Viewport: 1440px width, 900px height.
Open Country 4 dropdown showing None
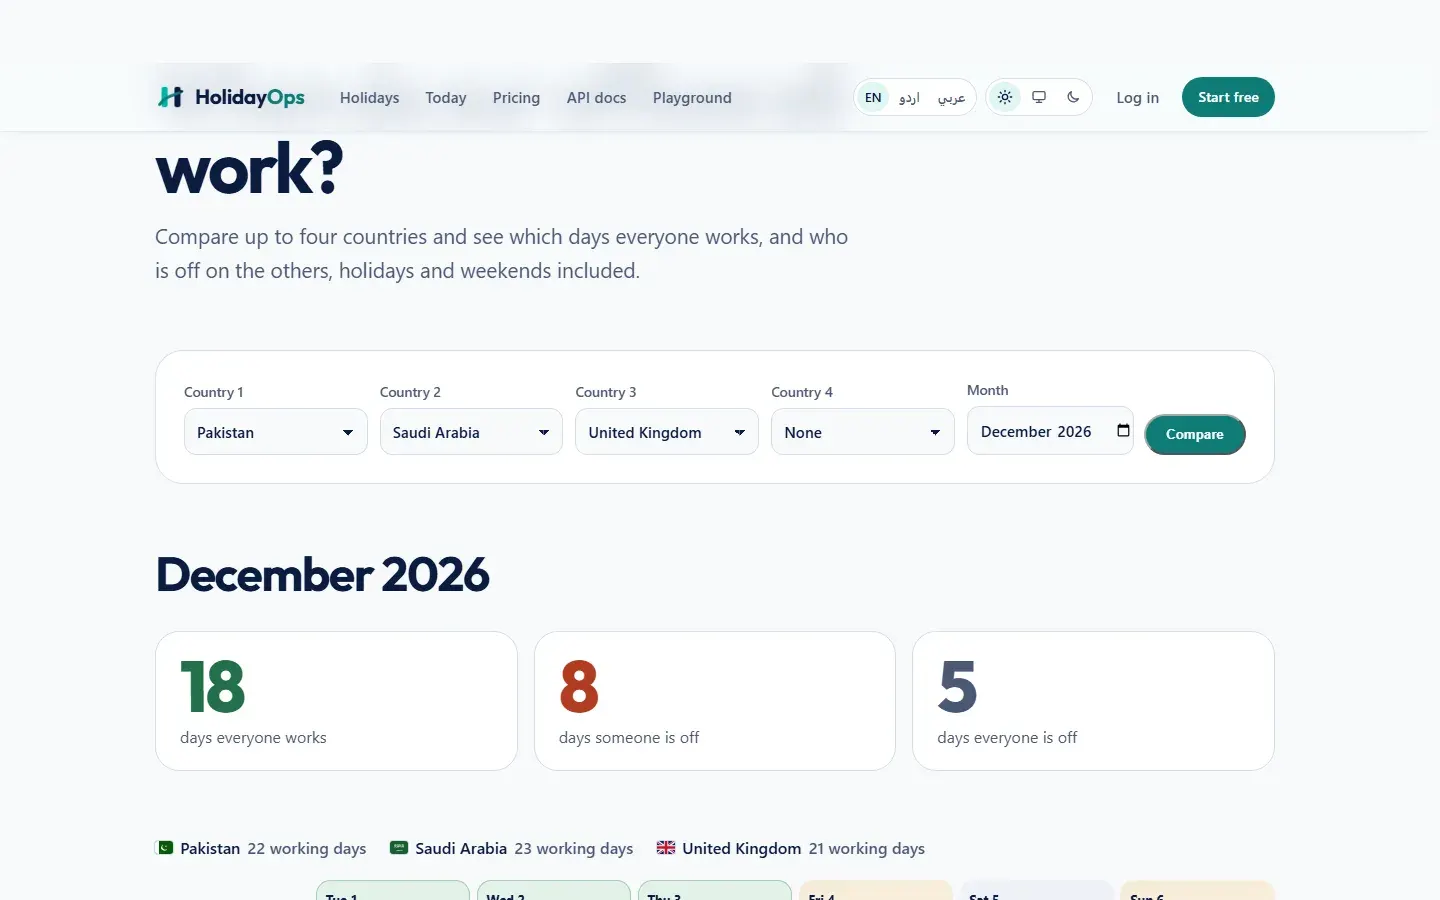pos(863,432)
